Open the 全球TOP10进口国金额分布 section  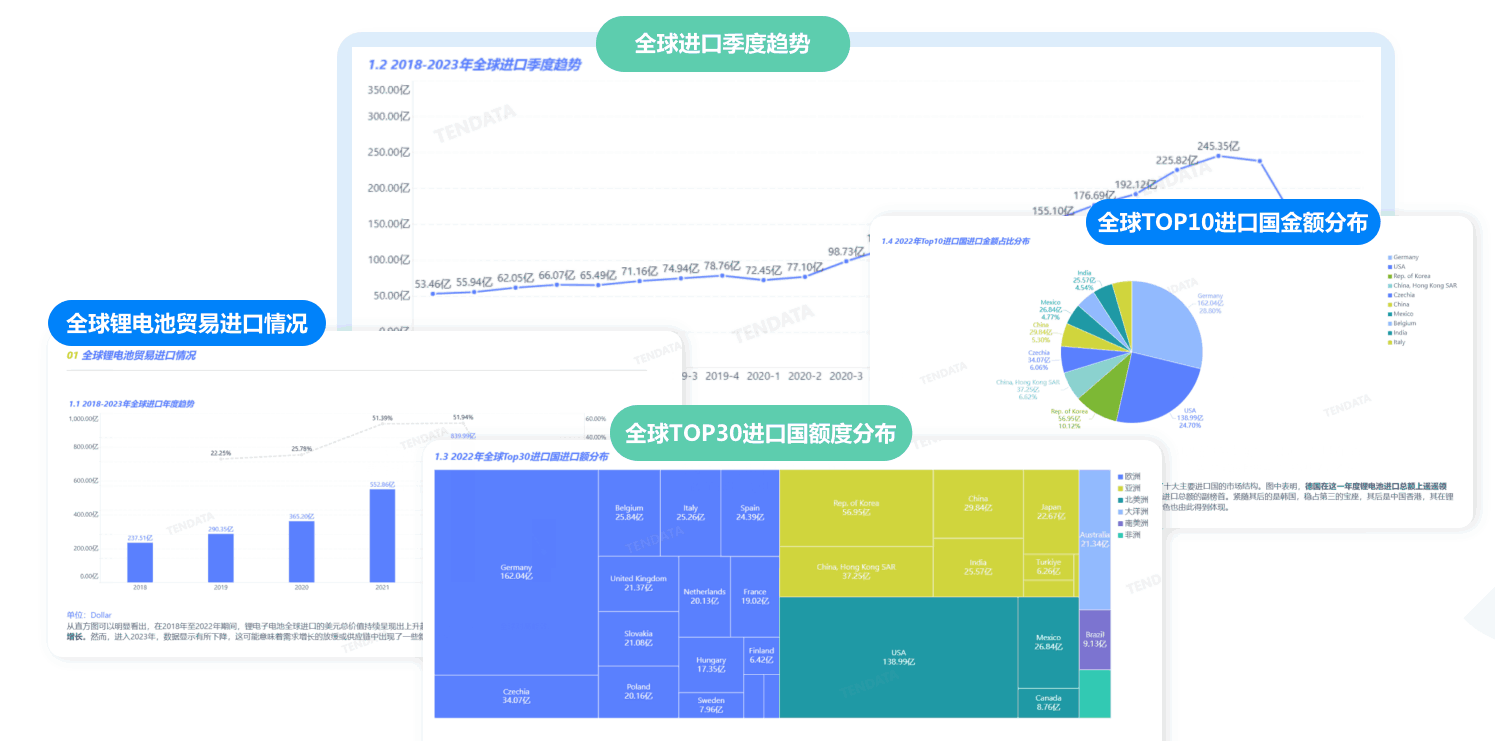pyautogui.click(x=1232, y=222)
